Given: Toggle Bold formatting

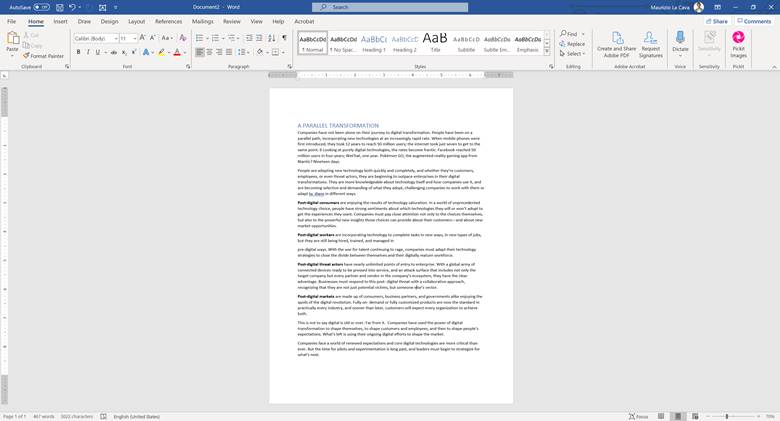Looking at the screenshot, I should (x=78, y=52).
